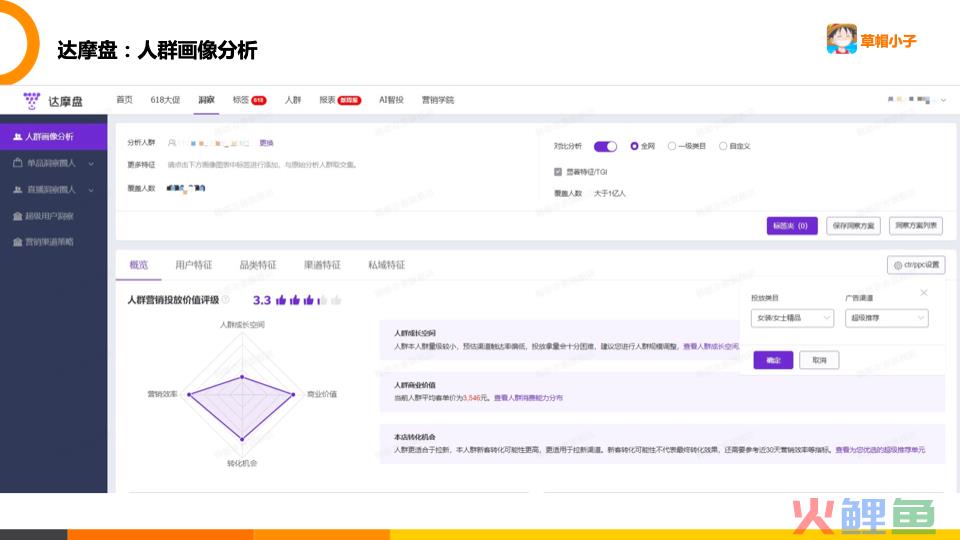Click the 超级用户洞察 sidebar icon

coord(18,216)
